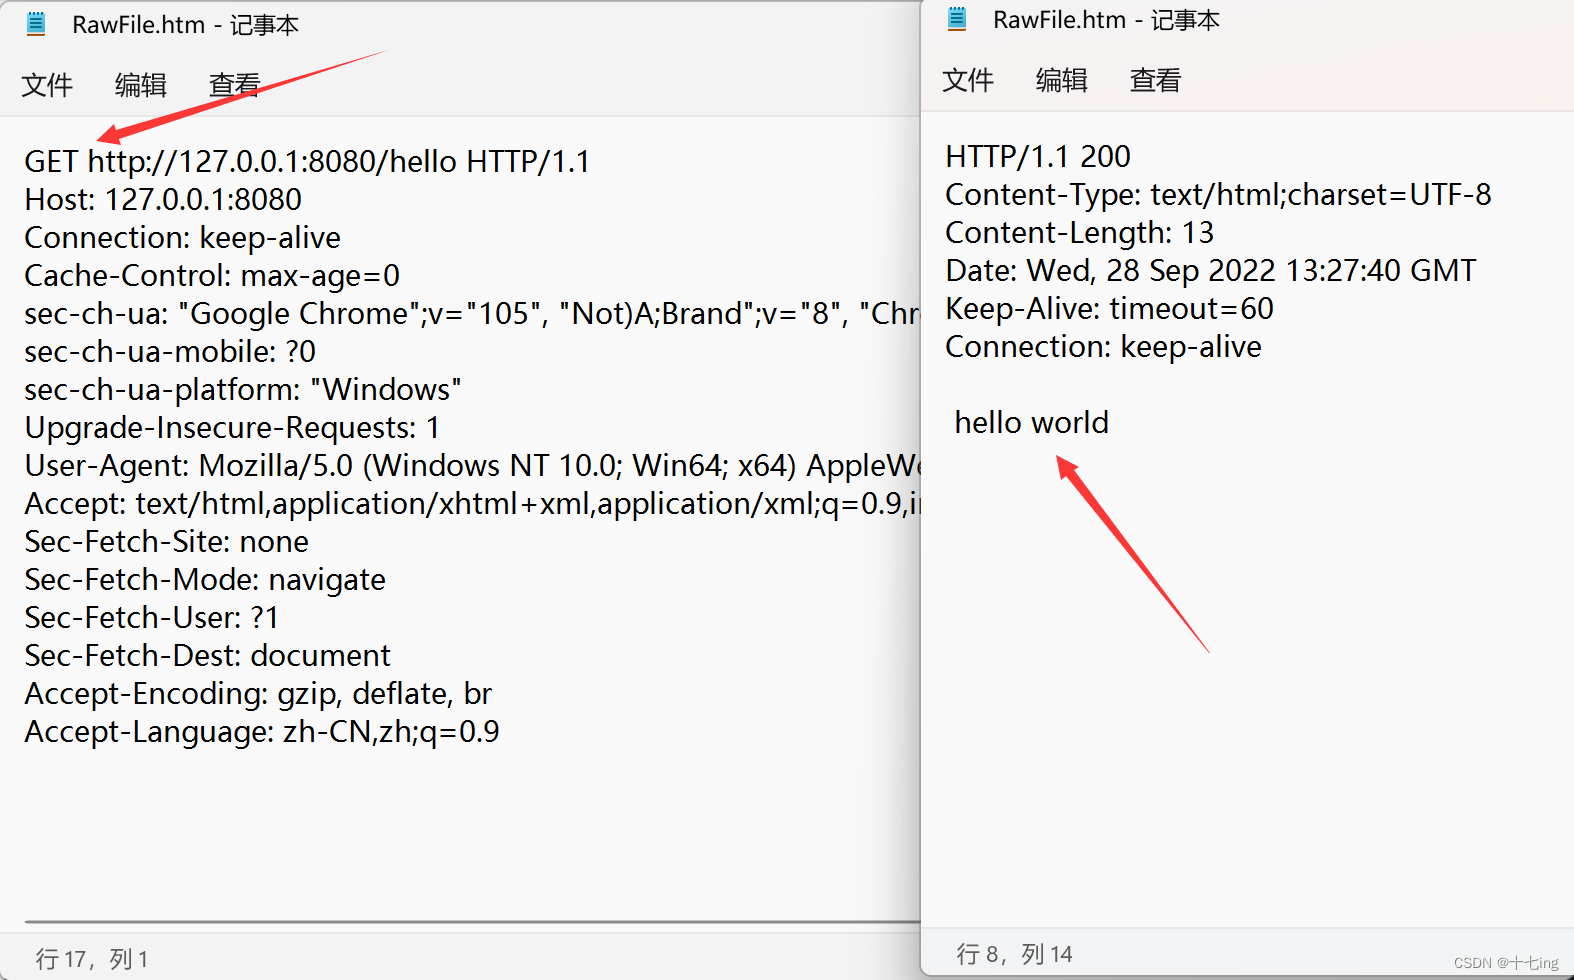This screenshot has width=1574, height=980.
Task: Click the HTTP/1.1 200 status line
Action: coord(1038,157)
